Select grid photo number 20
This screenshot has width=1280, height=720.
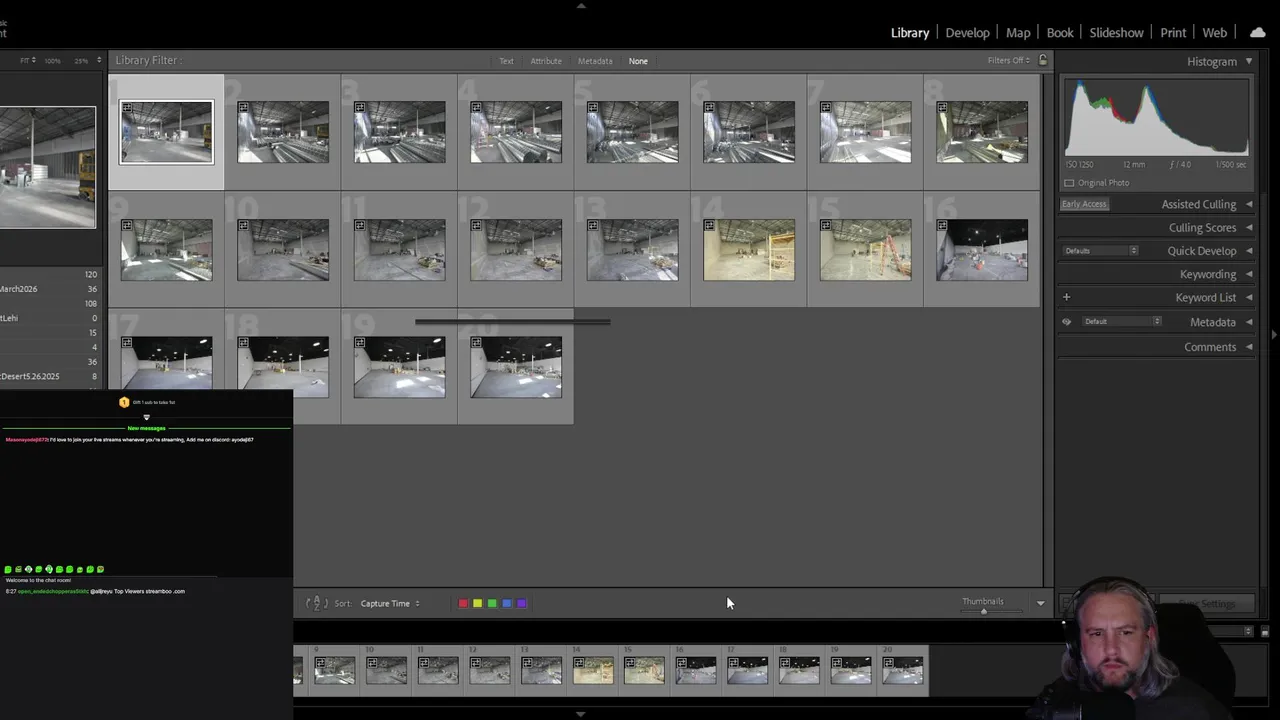click(x=516, y=367)
